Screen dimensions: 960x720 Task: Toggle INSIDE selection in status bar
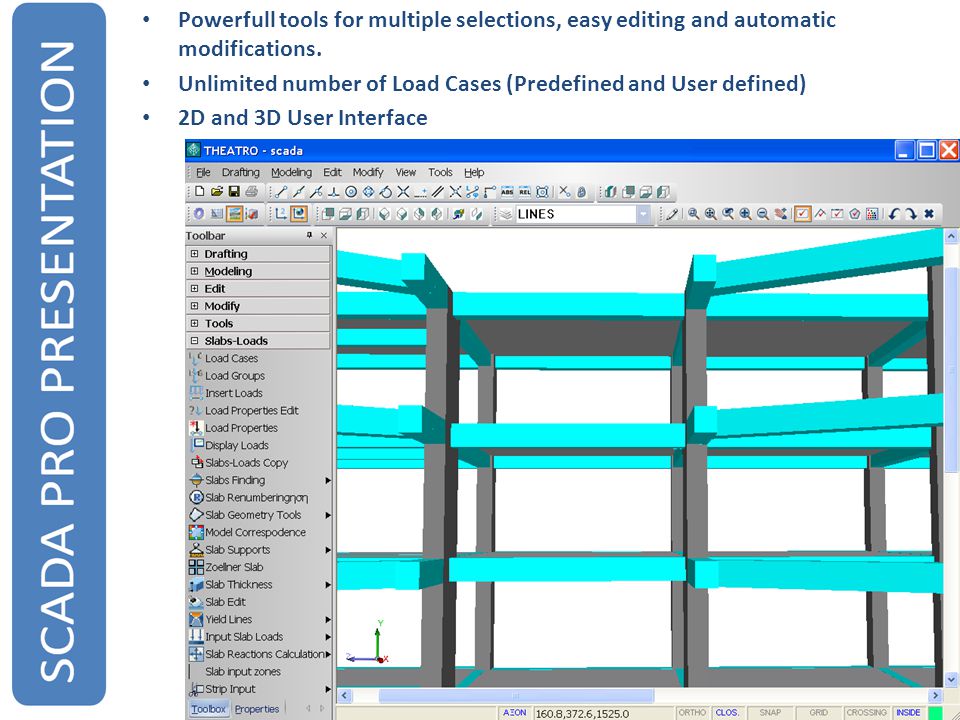click(x=908, y=713)
